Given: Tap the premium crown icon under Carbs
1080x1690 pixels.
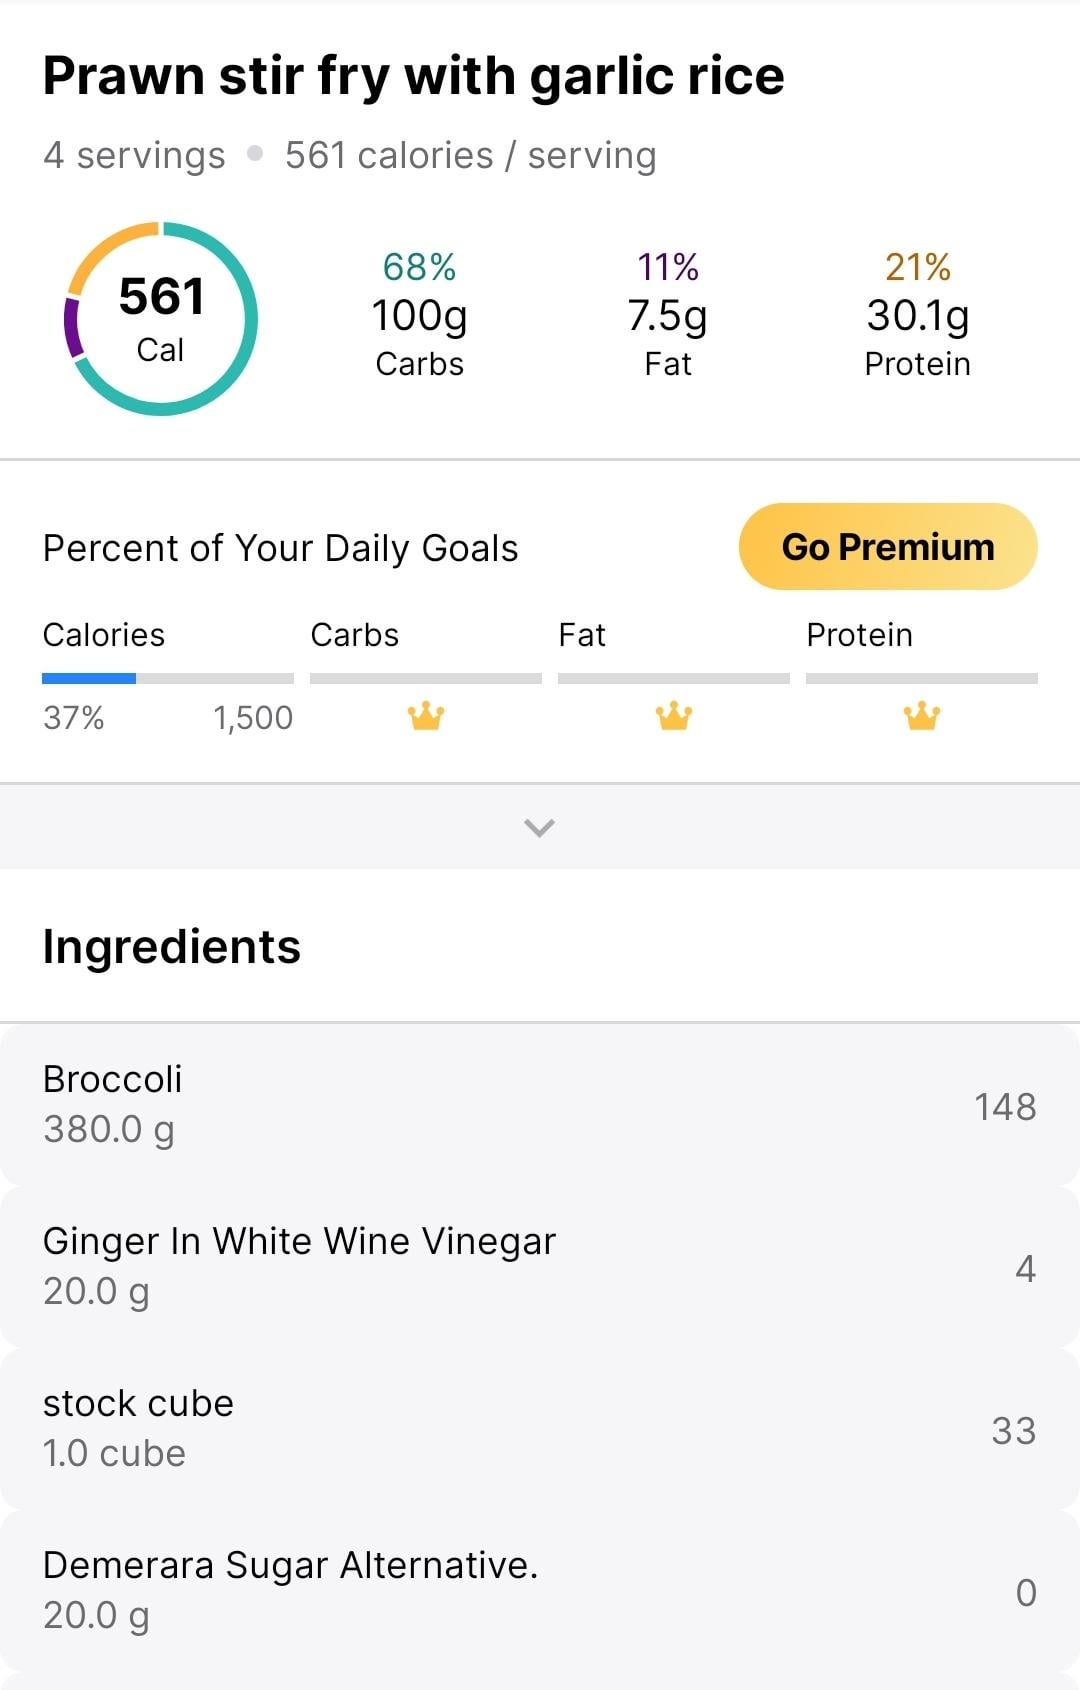Looking at the screenshot, I should pyautogui.click(x=426, y=716).
